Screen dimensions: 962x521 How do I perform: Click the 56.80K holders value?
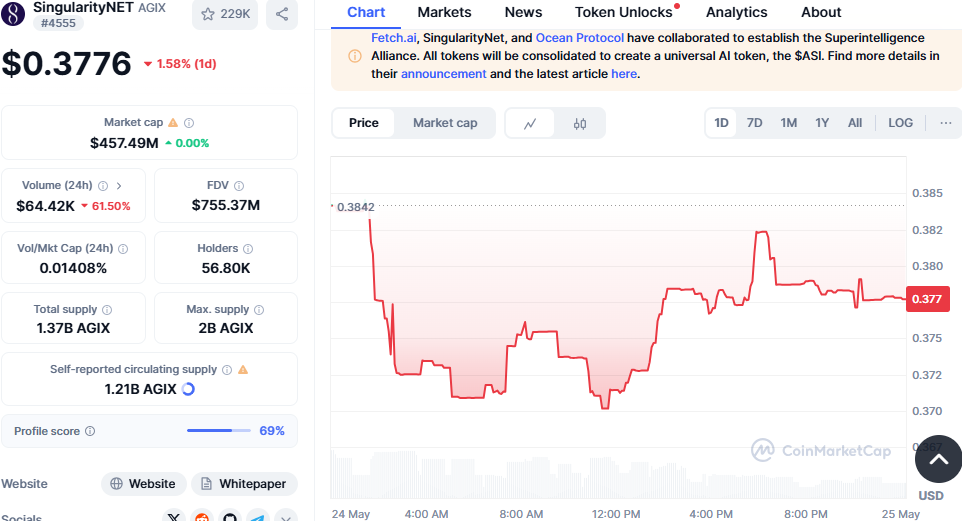[x=226, y=268]
